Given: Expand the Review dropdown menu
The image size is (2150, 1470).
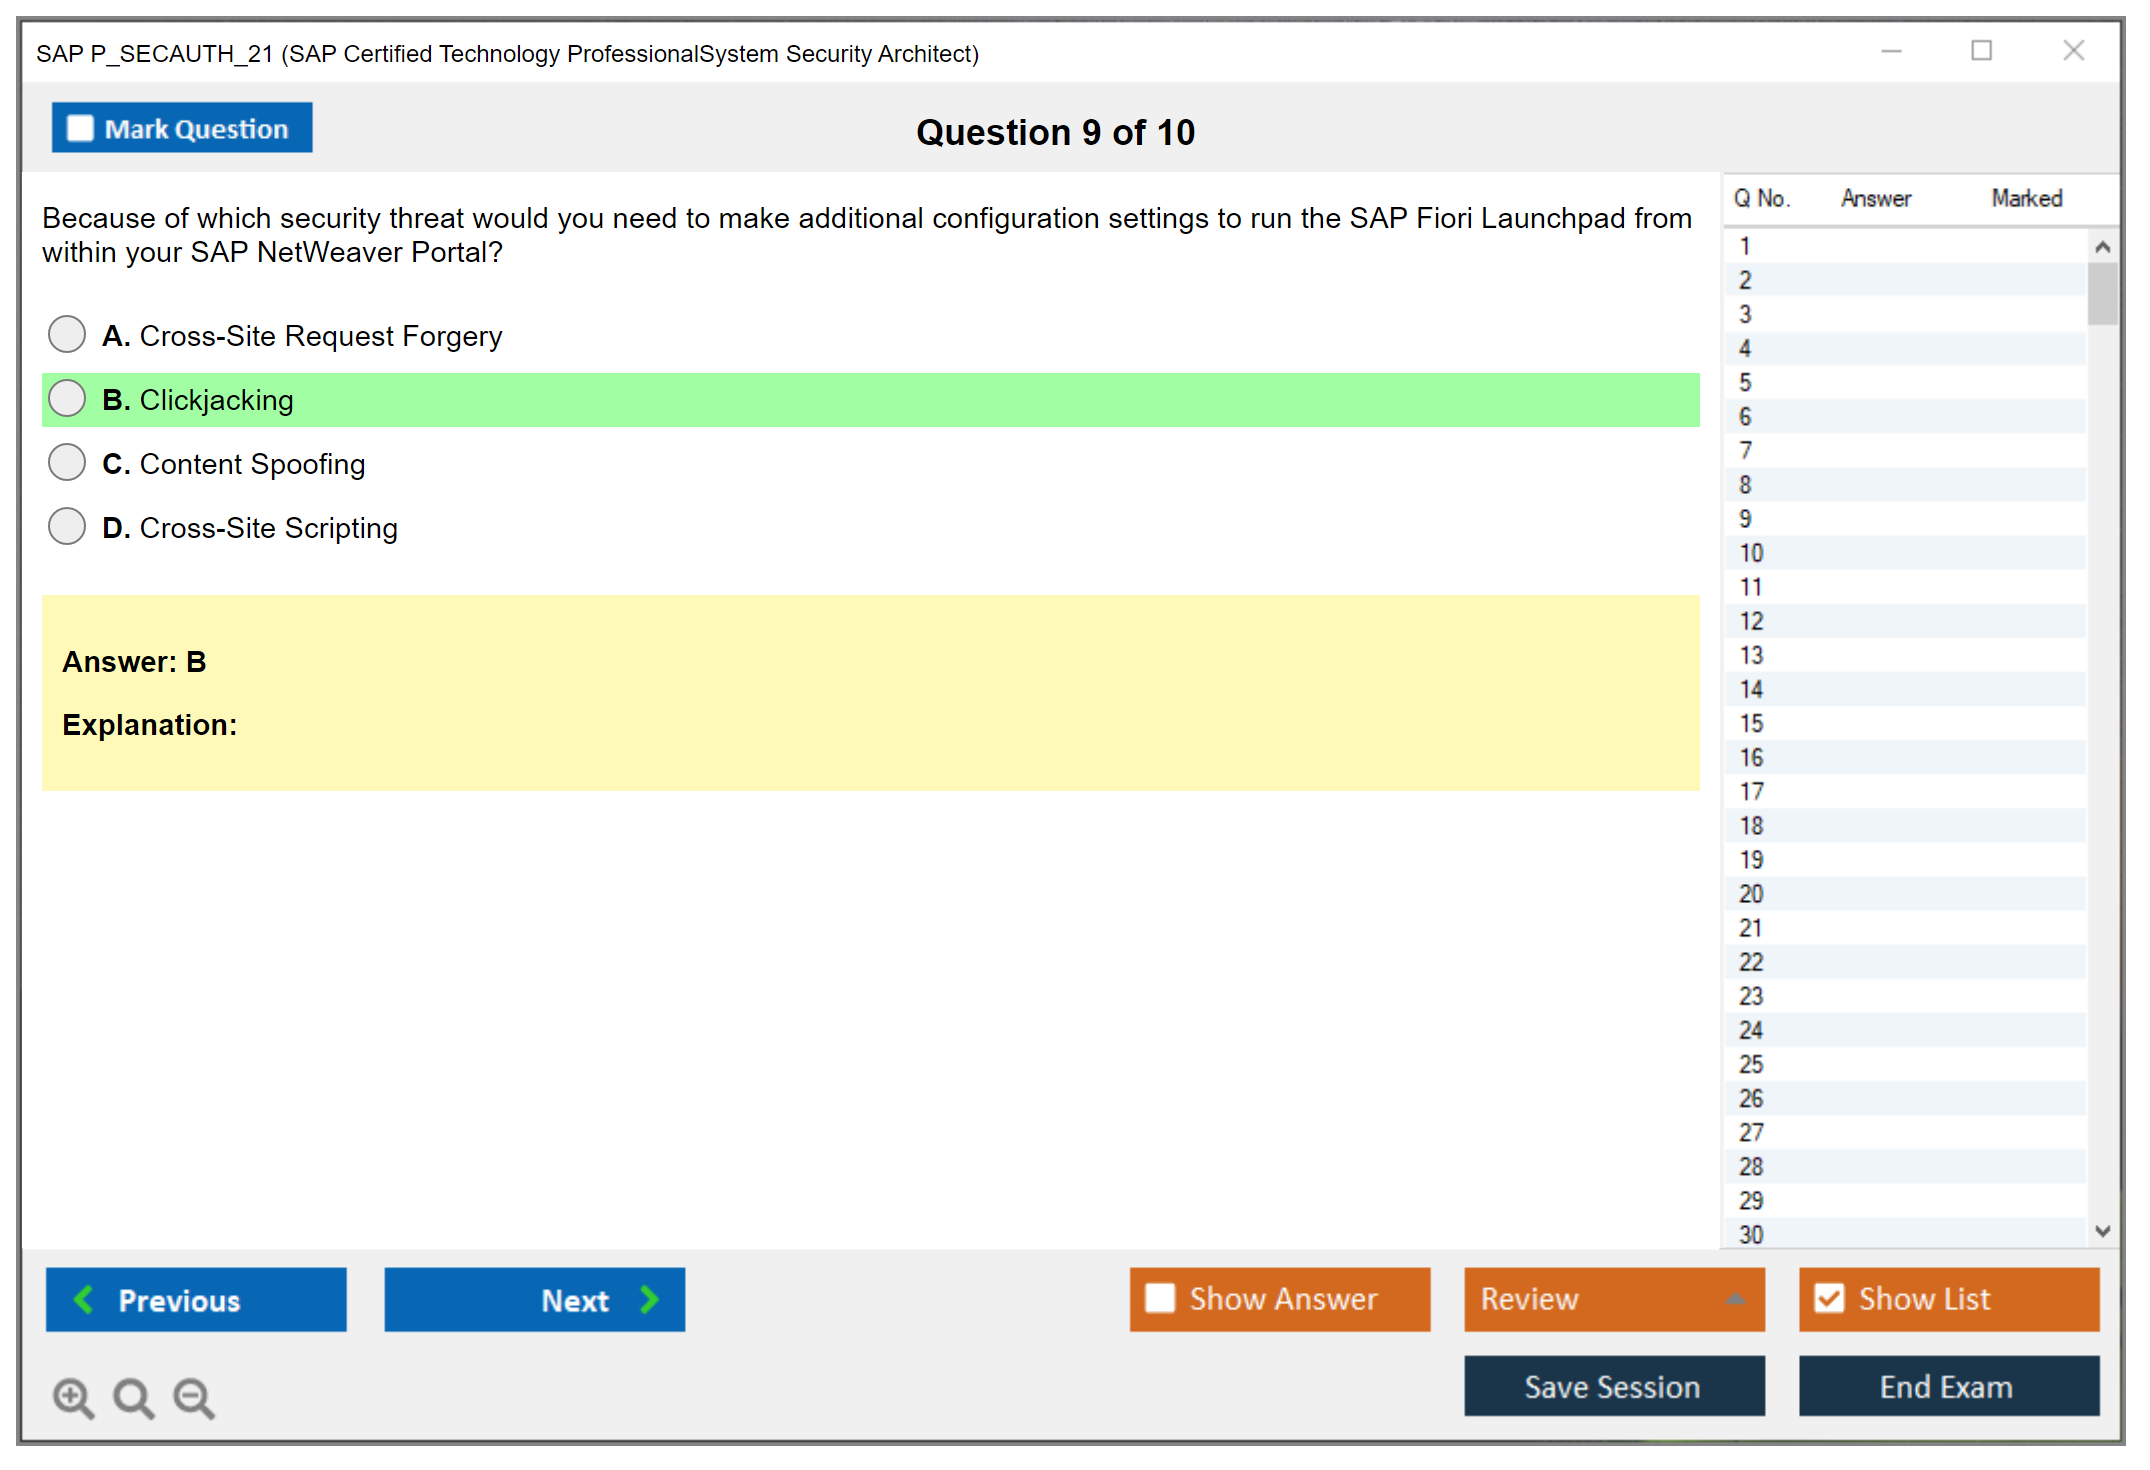Looking at the screenshot, I should click(x=1735, y=1299).
